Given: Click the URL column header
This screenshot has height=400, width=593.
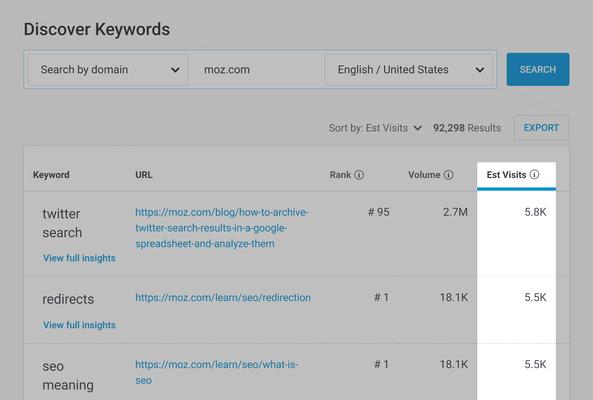Looking at the screenshot, I should point(144,175).
